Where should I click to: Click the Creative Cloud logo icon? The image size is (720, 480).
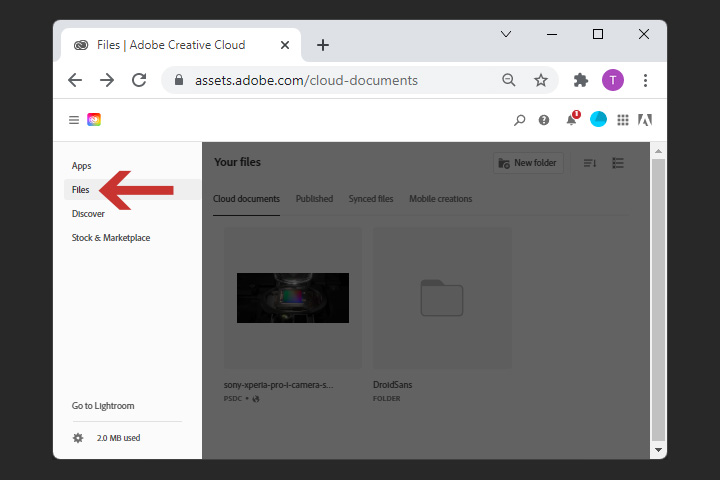point(94,120)
